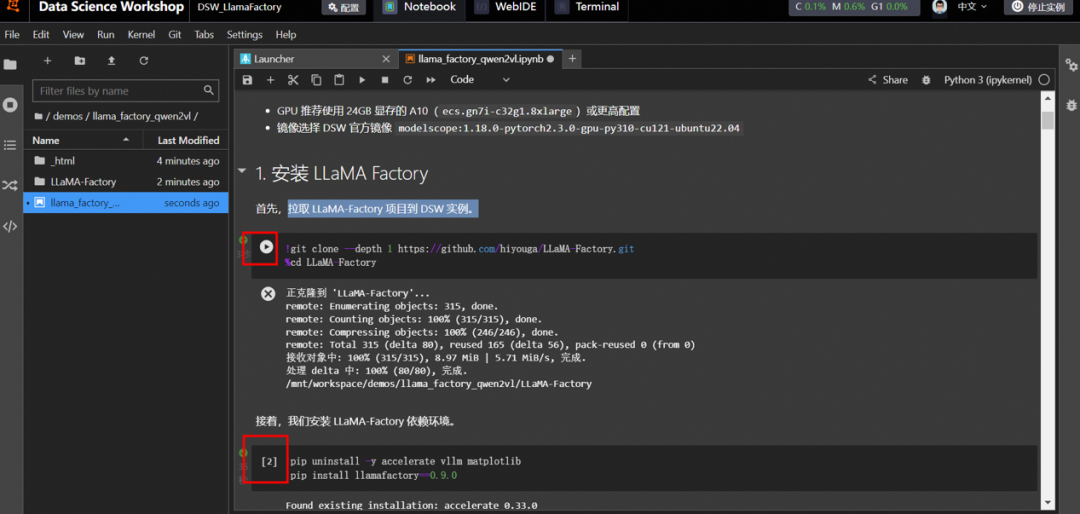Restart kernel and run all cells
Viewport: 1080px width, 514px height.
[431, 80]
